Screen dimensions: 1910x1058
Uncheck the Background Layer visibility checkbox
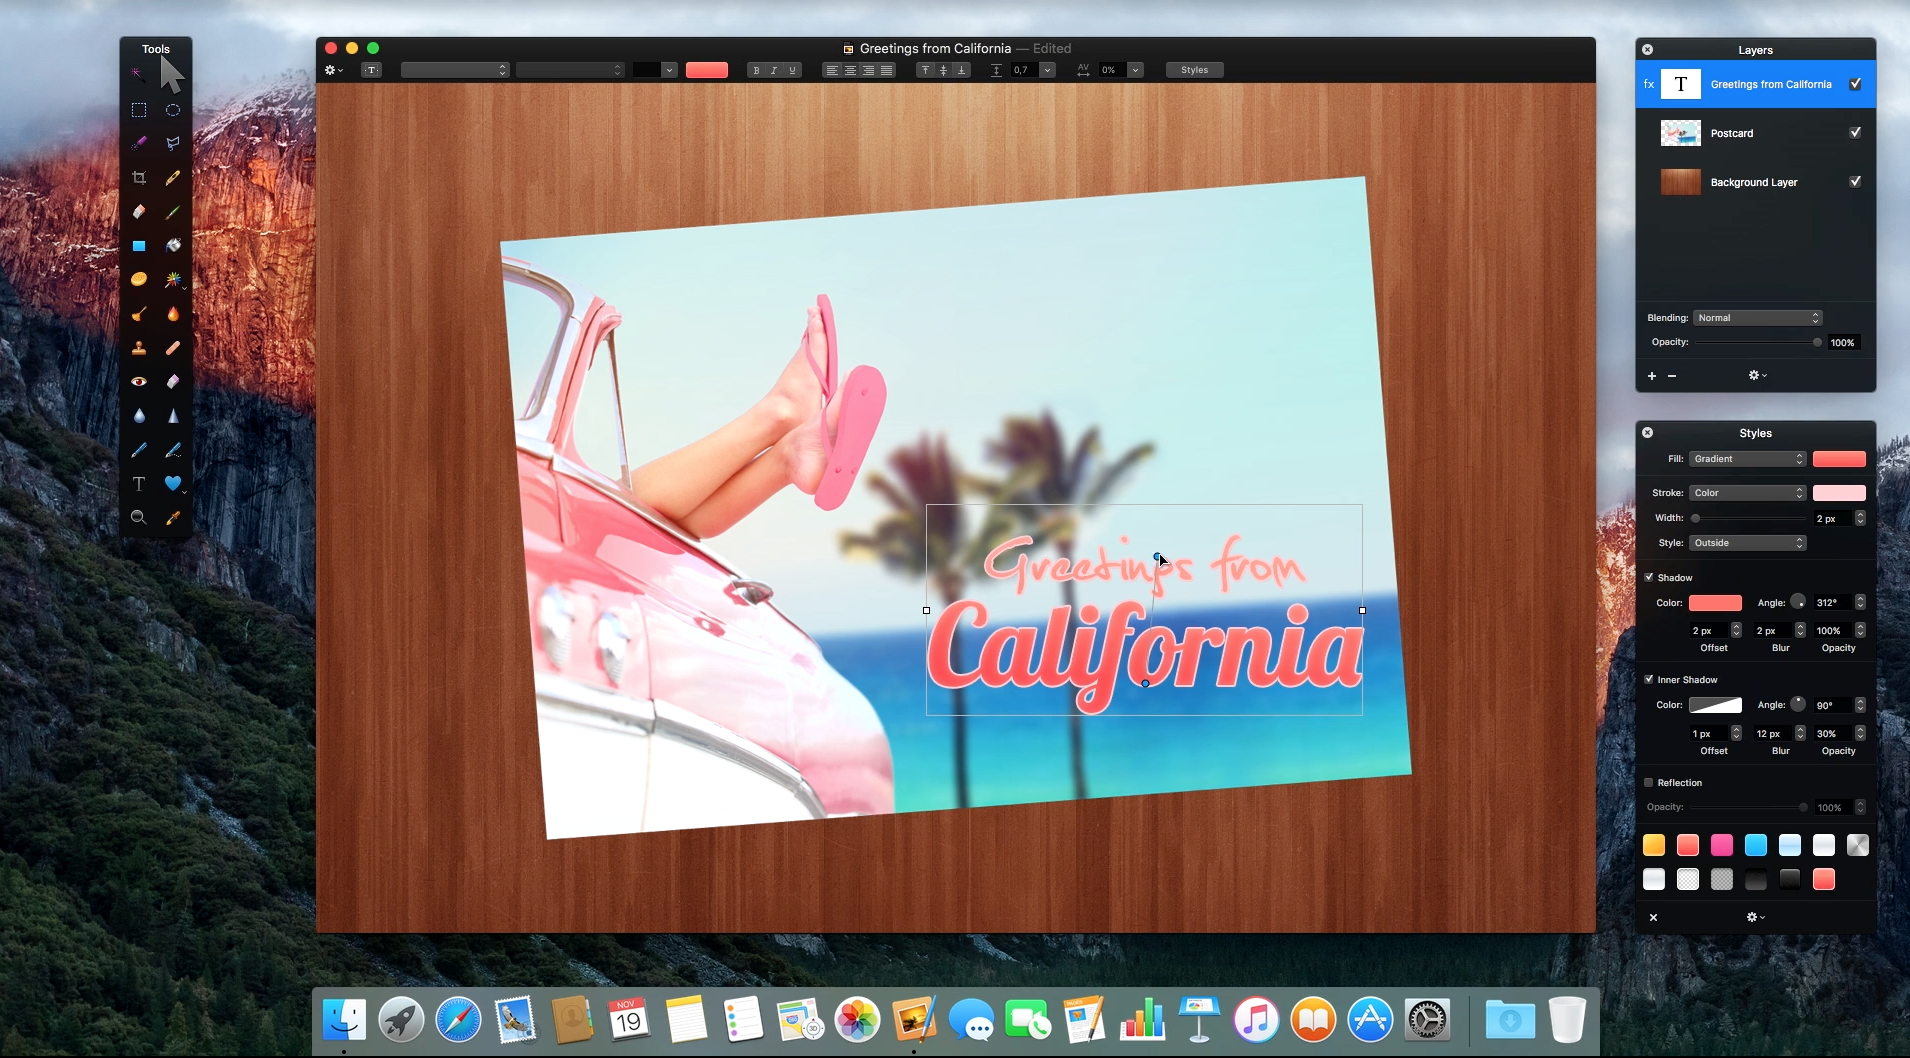pos(1856,181)
